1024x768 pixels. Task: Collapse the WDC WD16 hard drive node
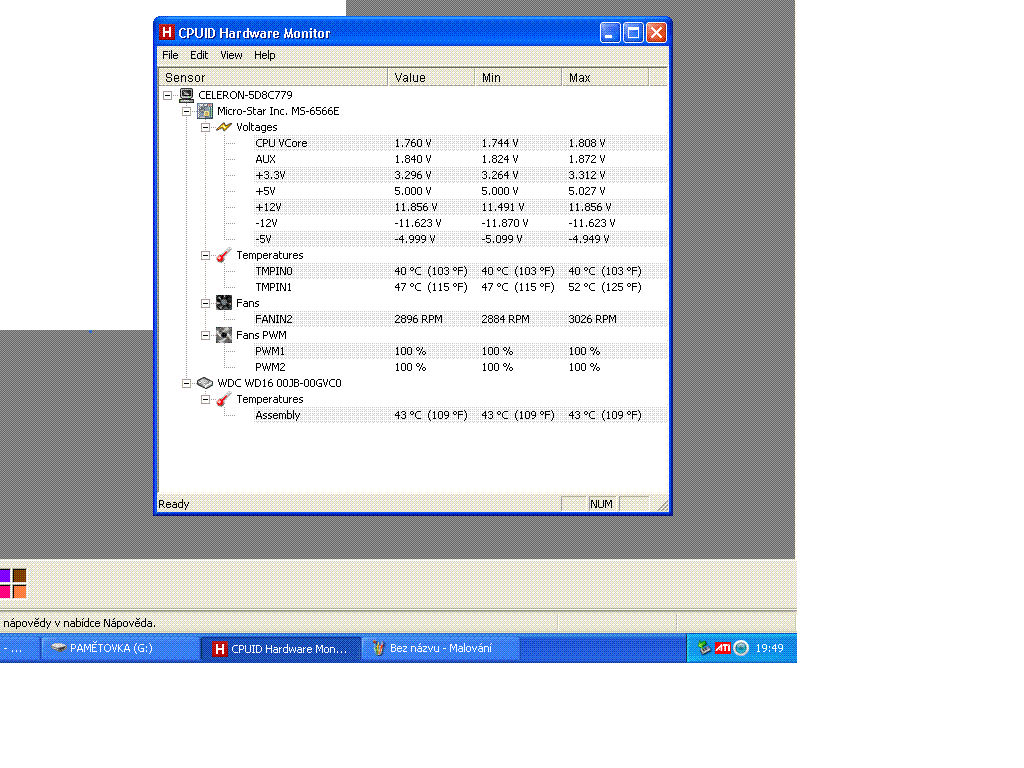187,383
